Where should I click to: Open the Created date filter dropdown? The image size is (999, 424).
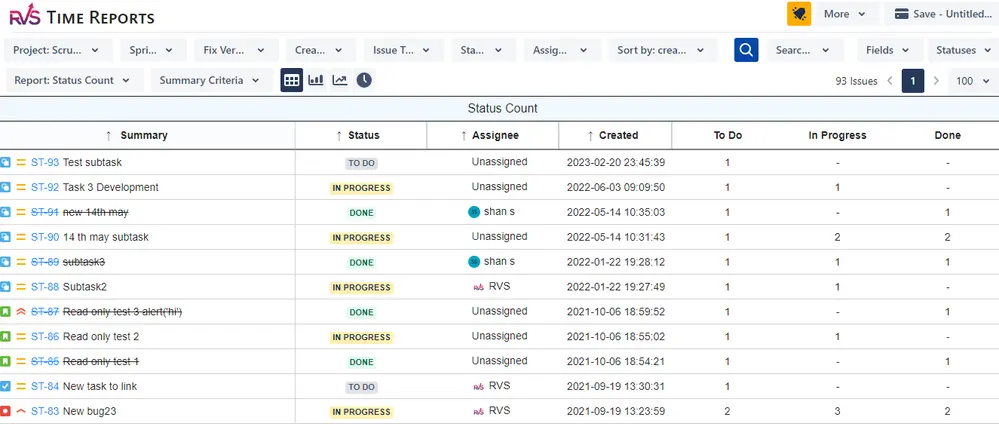[320, 50]
